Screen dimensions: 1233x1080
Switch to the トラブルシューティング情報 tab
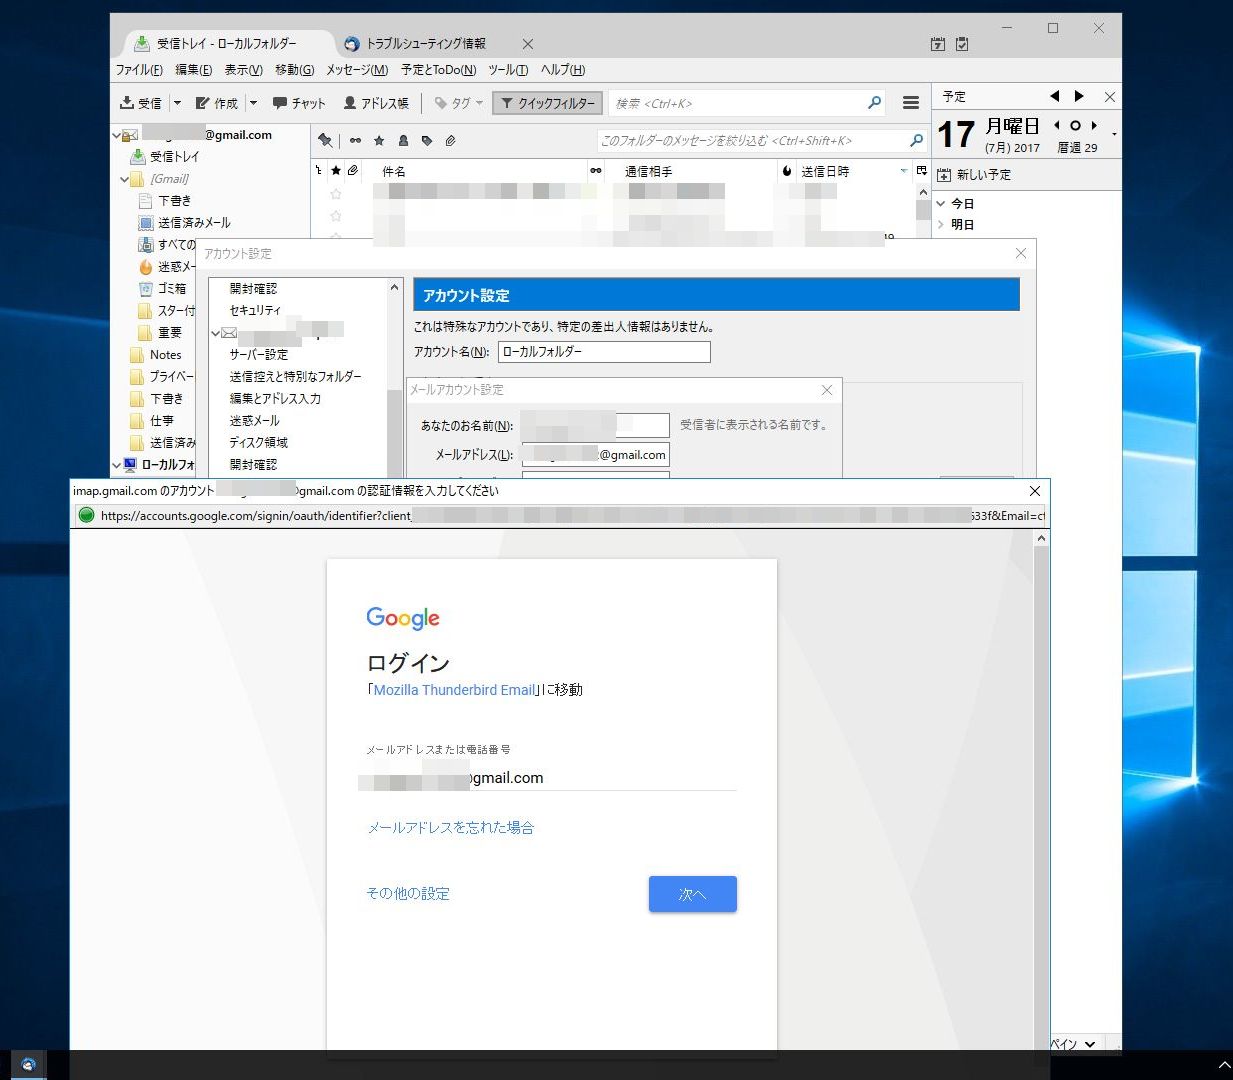(425, 44)
